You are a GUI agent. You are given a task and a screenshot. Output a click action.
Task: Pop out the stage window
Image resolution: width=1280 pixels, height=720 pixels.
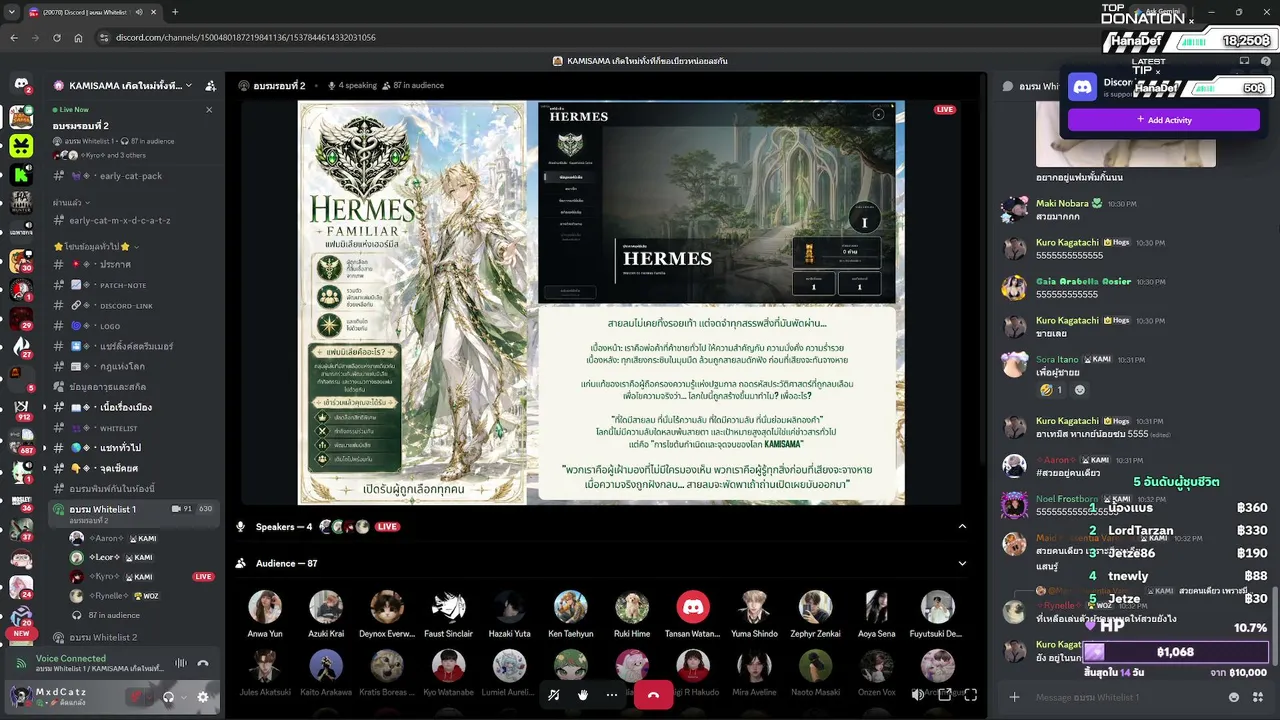pyautogui.click(x=944, y=695)
